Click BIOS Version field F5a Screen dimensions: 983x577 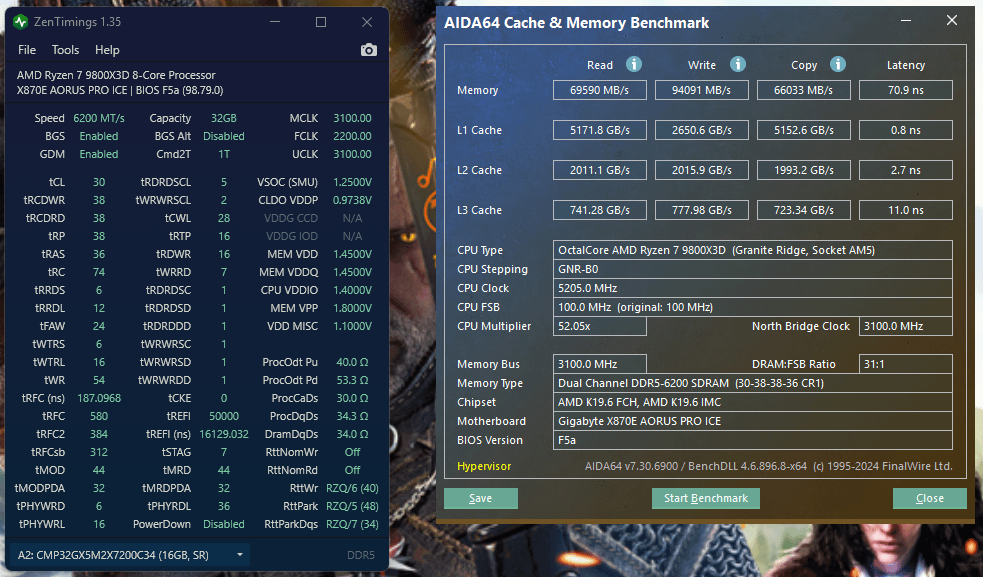pyautogui.click(x=753, y=440)
